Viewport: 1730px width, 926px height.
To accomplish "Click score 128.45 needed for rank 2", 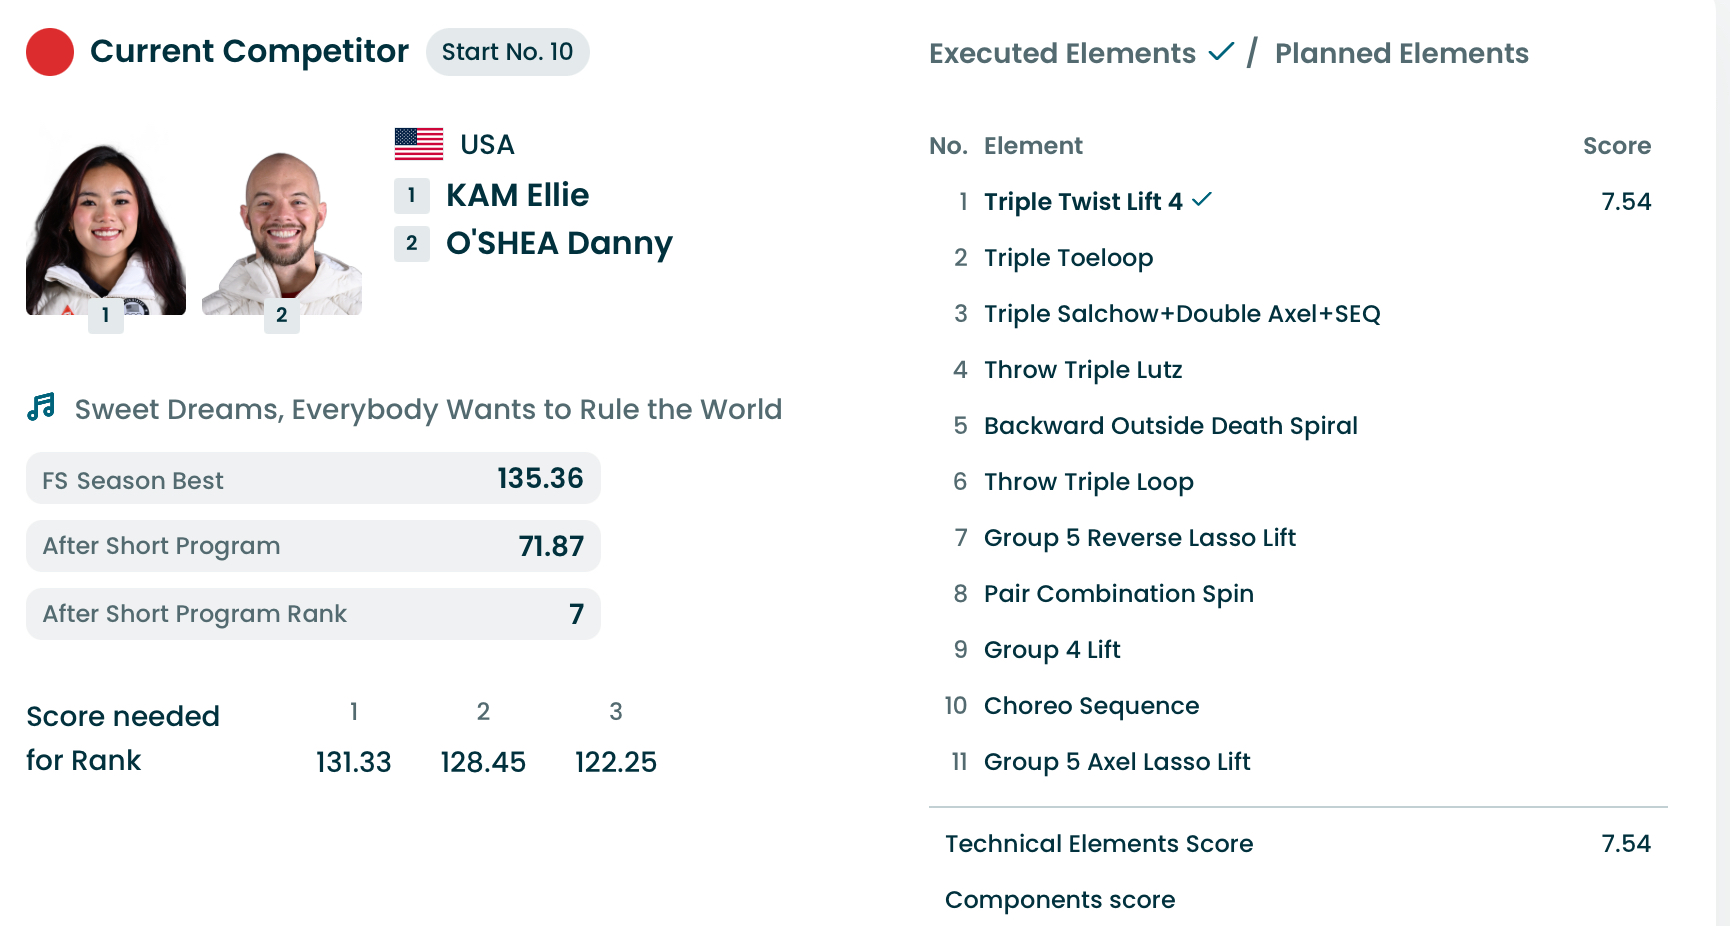I will [x=483, y=762].
